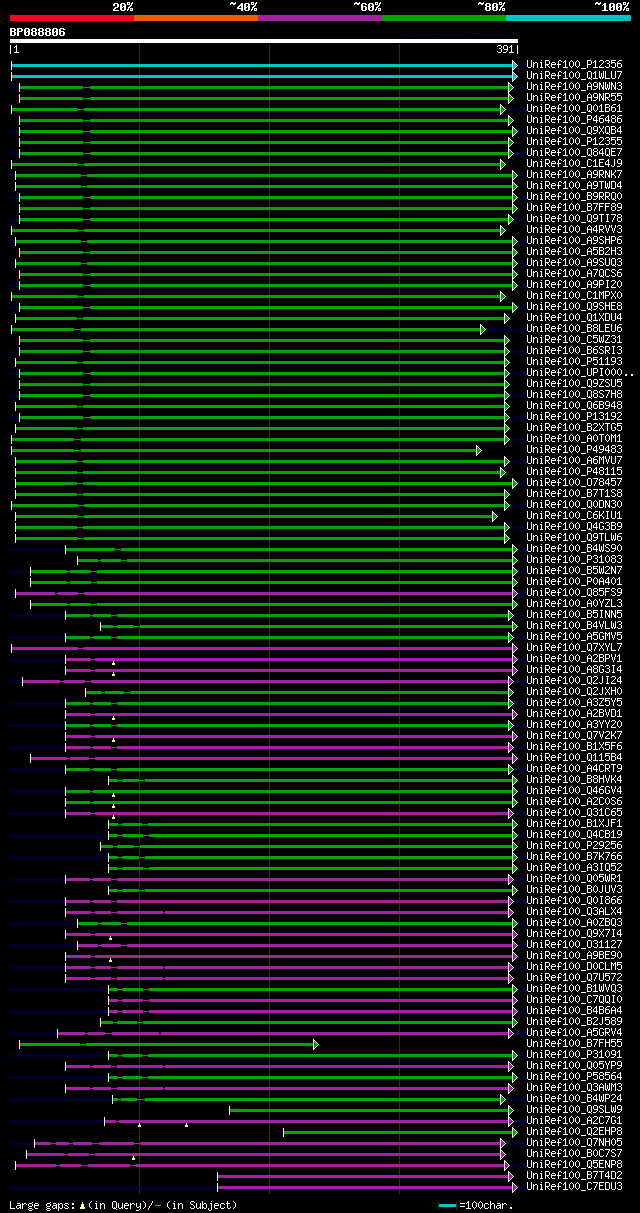Select label UniRef100_O78457
This screenshot has width=640, height=1213.
574,482
